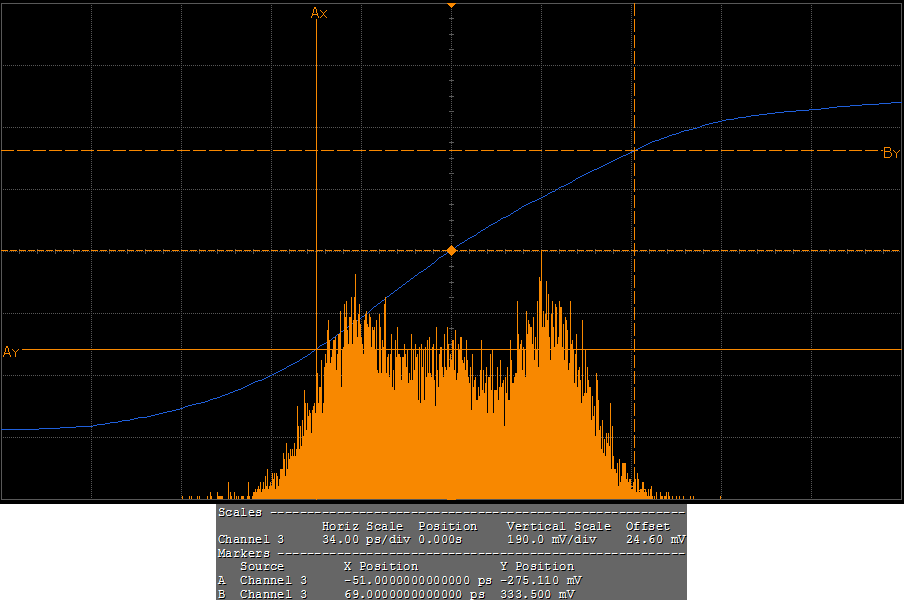Image resolution: width=904 pixels, height=600 pixels.
Task: Click the tallest peak of the orange histogram
Action: 541,254
